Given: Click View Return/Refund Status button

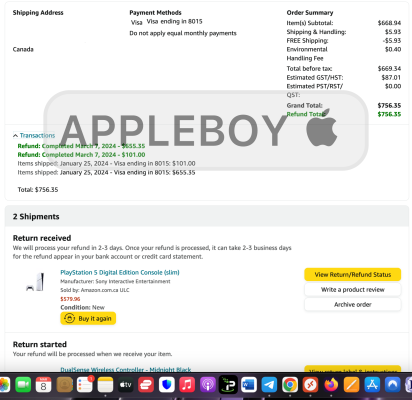Looking at the screenshot, I should [353, 275].
